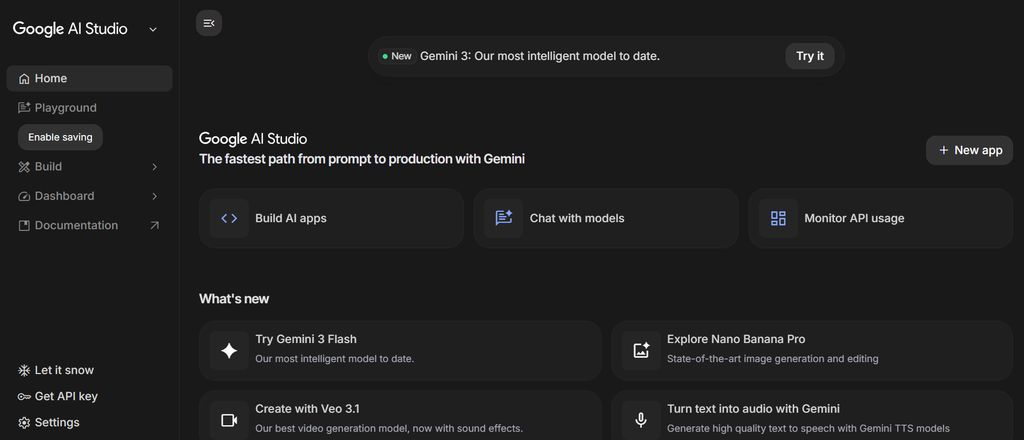Screen dimensions: 1024x440
Task: Click the Playground sparkle-chat icon
Action: tap(24, 108)
